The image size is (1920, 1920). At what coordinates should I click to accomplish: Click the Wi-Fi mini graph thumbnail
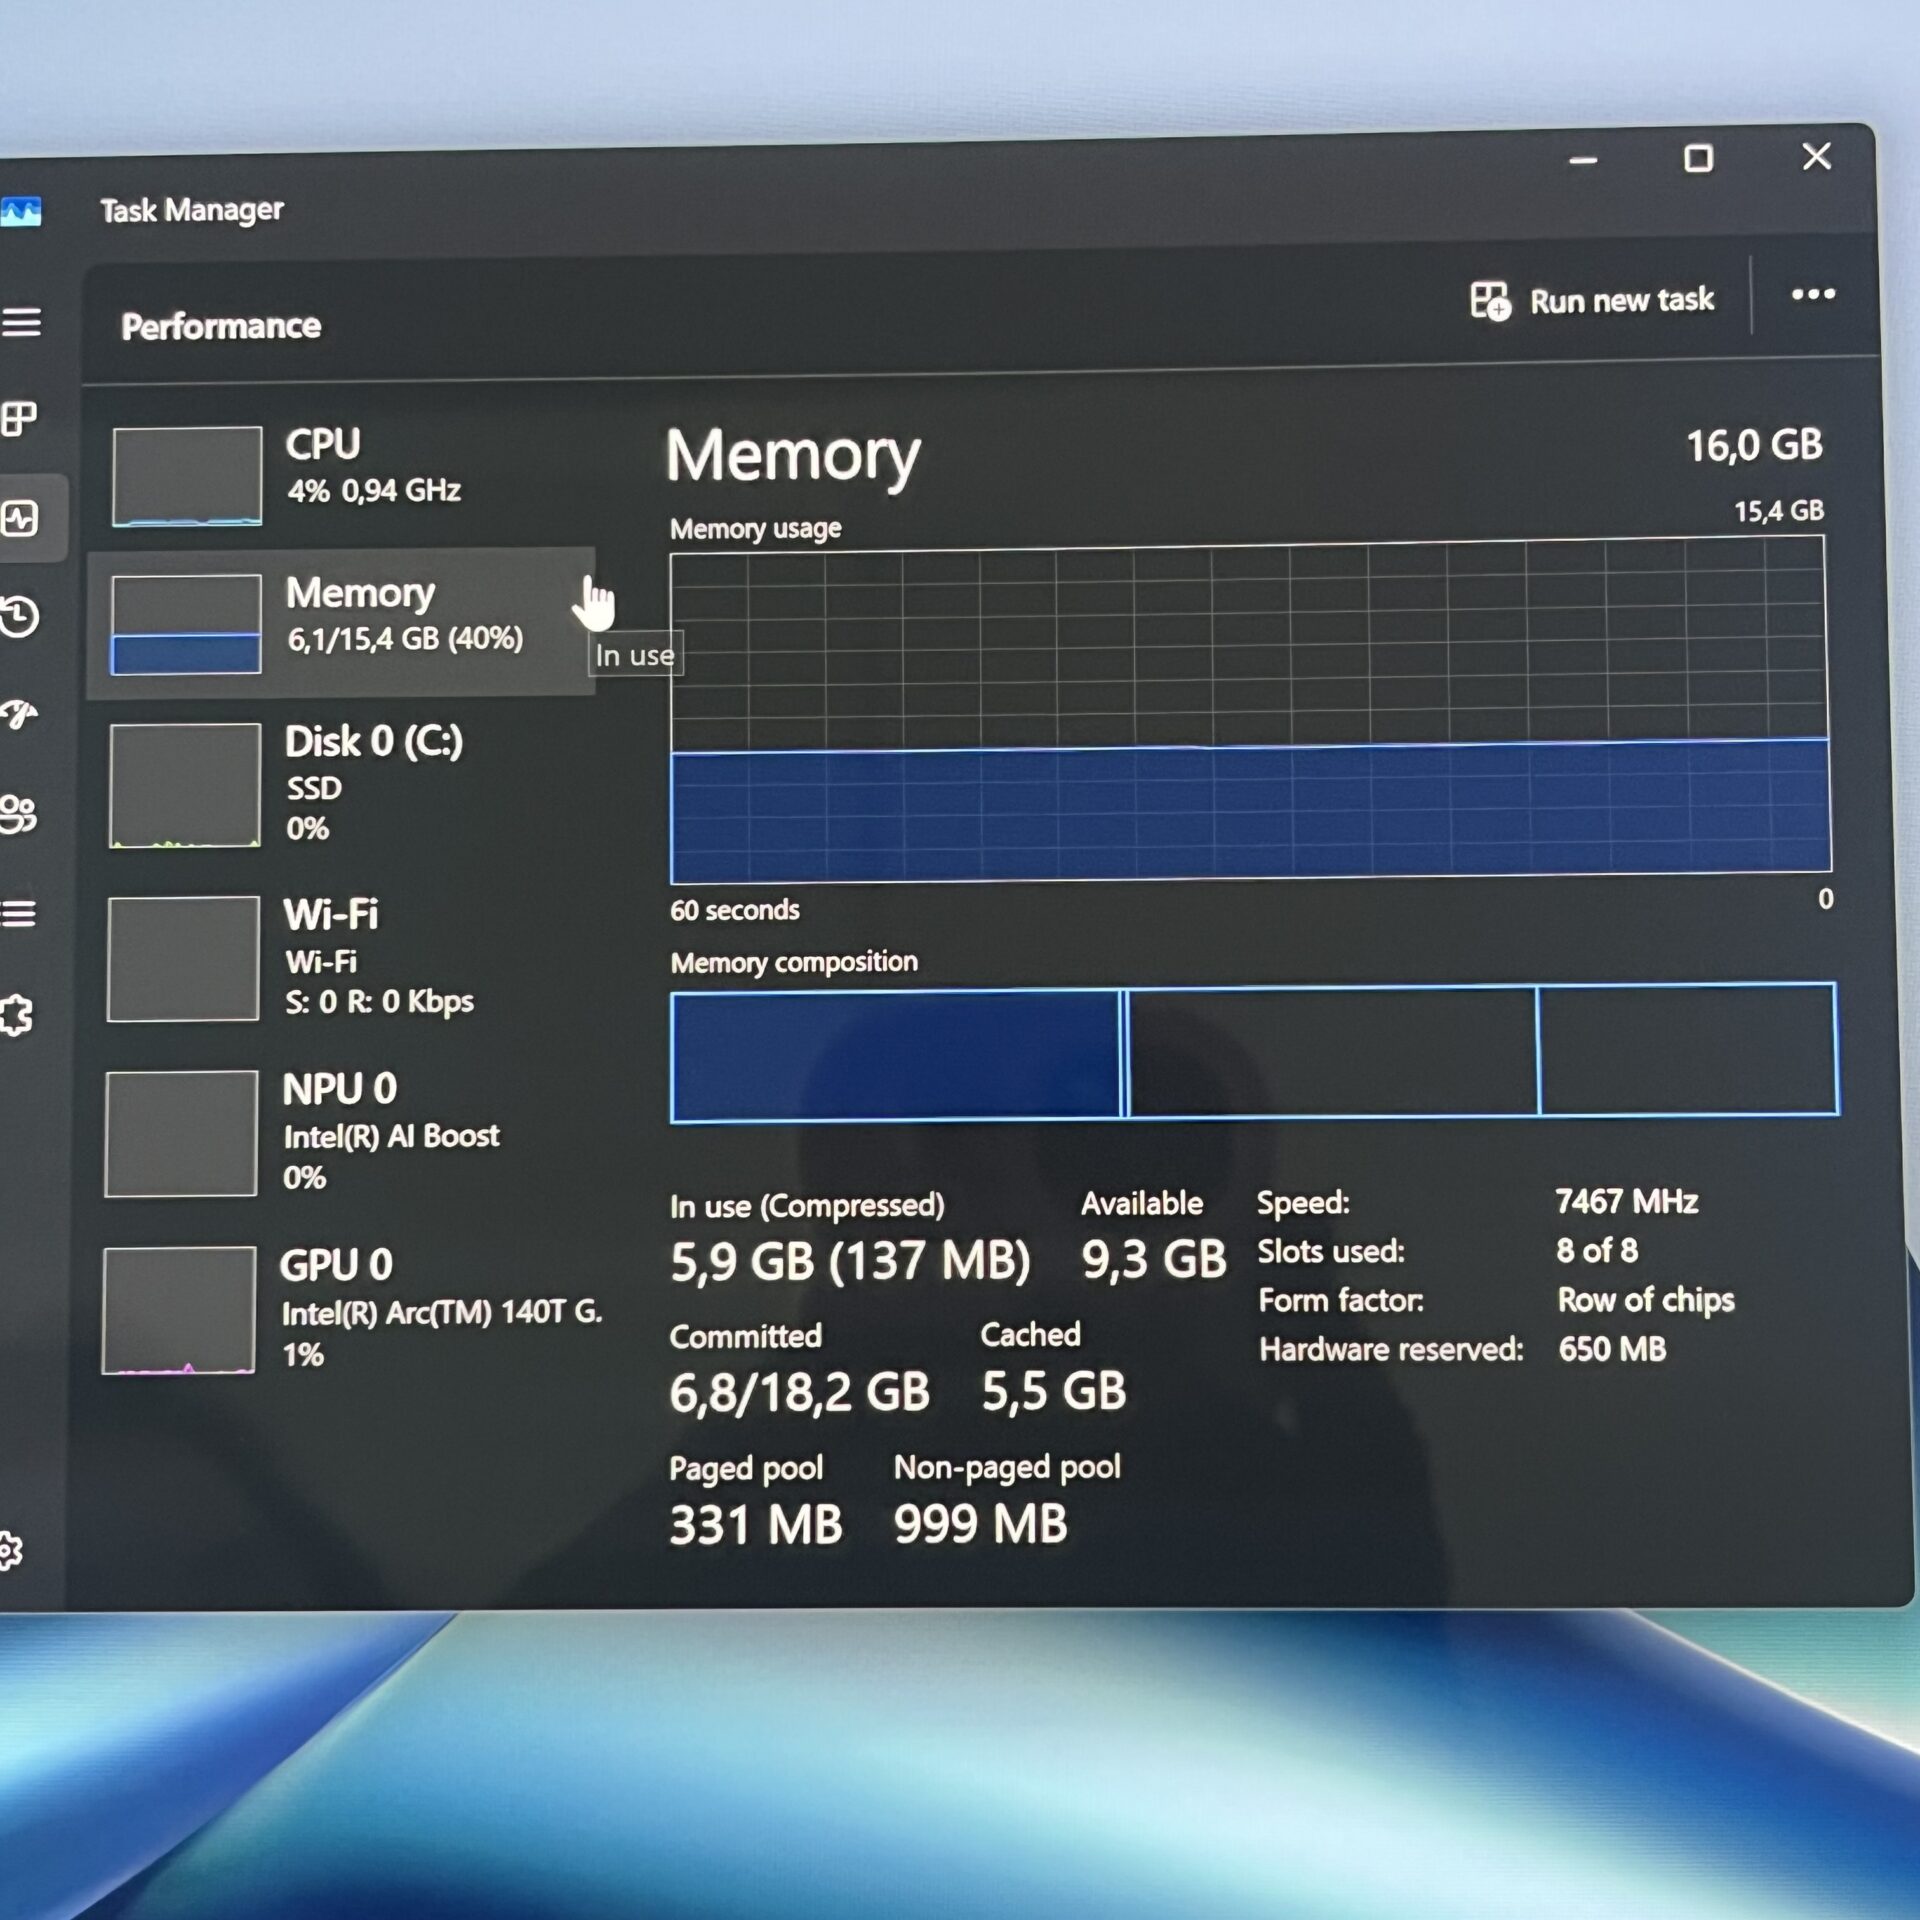(x=183, y=959)
